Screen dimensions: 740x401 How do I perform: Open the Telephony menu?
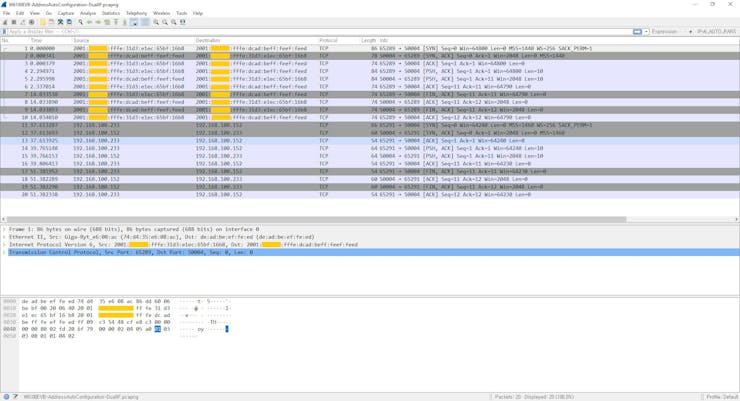136,13
